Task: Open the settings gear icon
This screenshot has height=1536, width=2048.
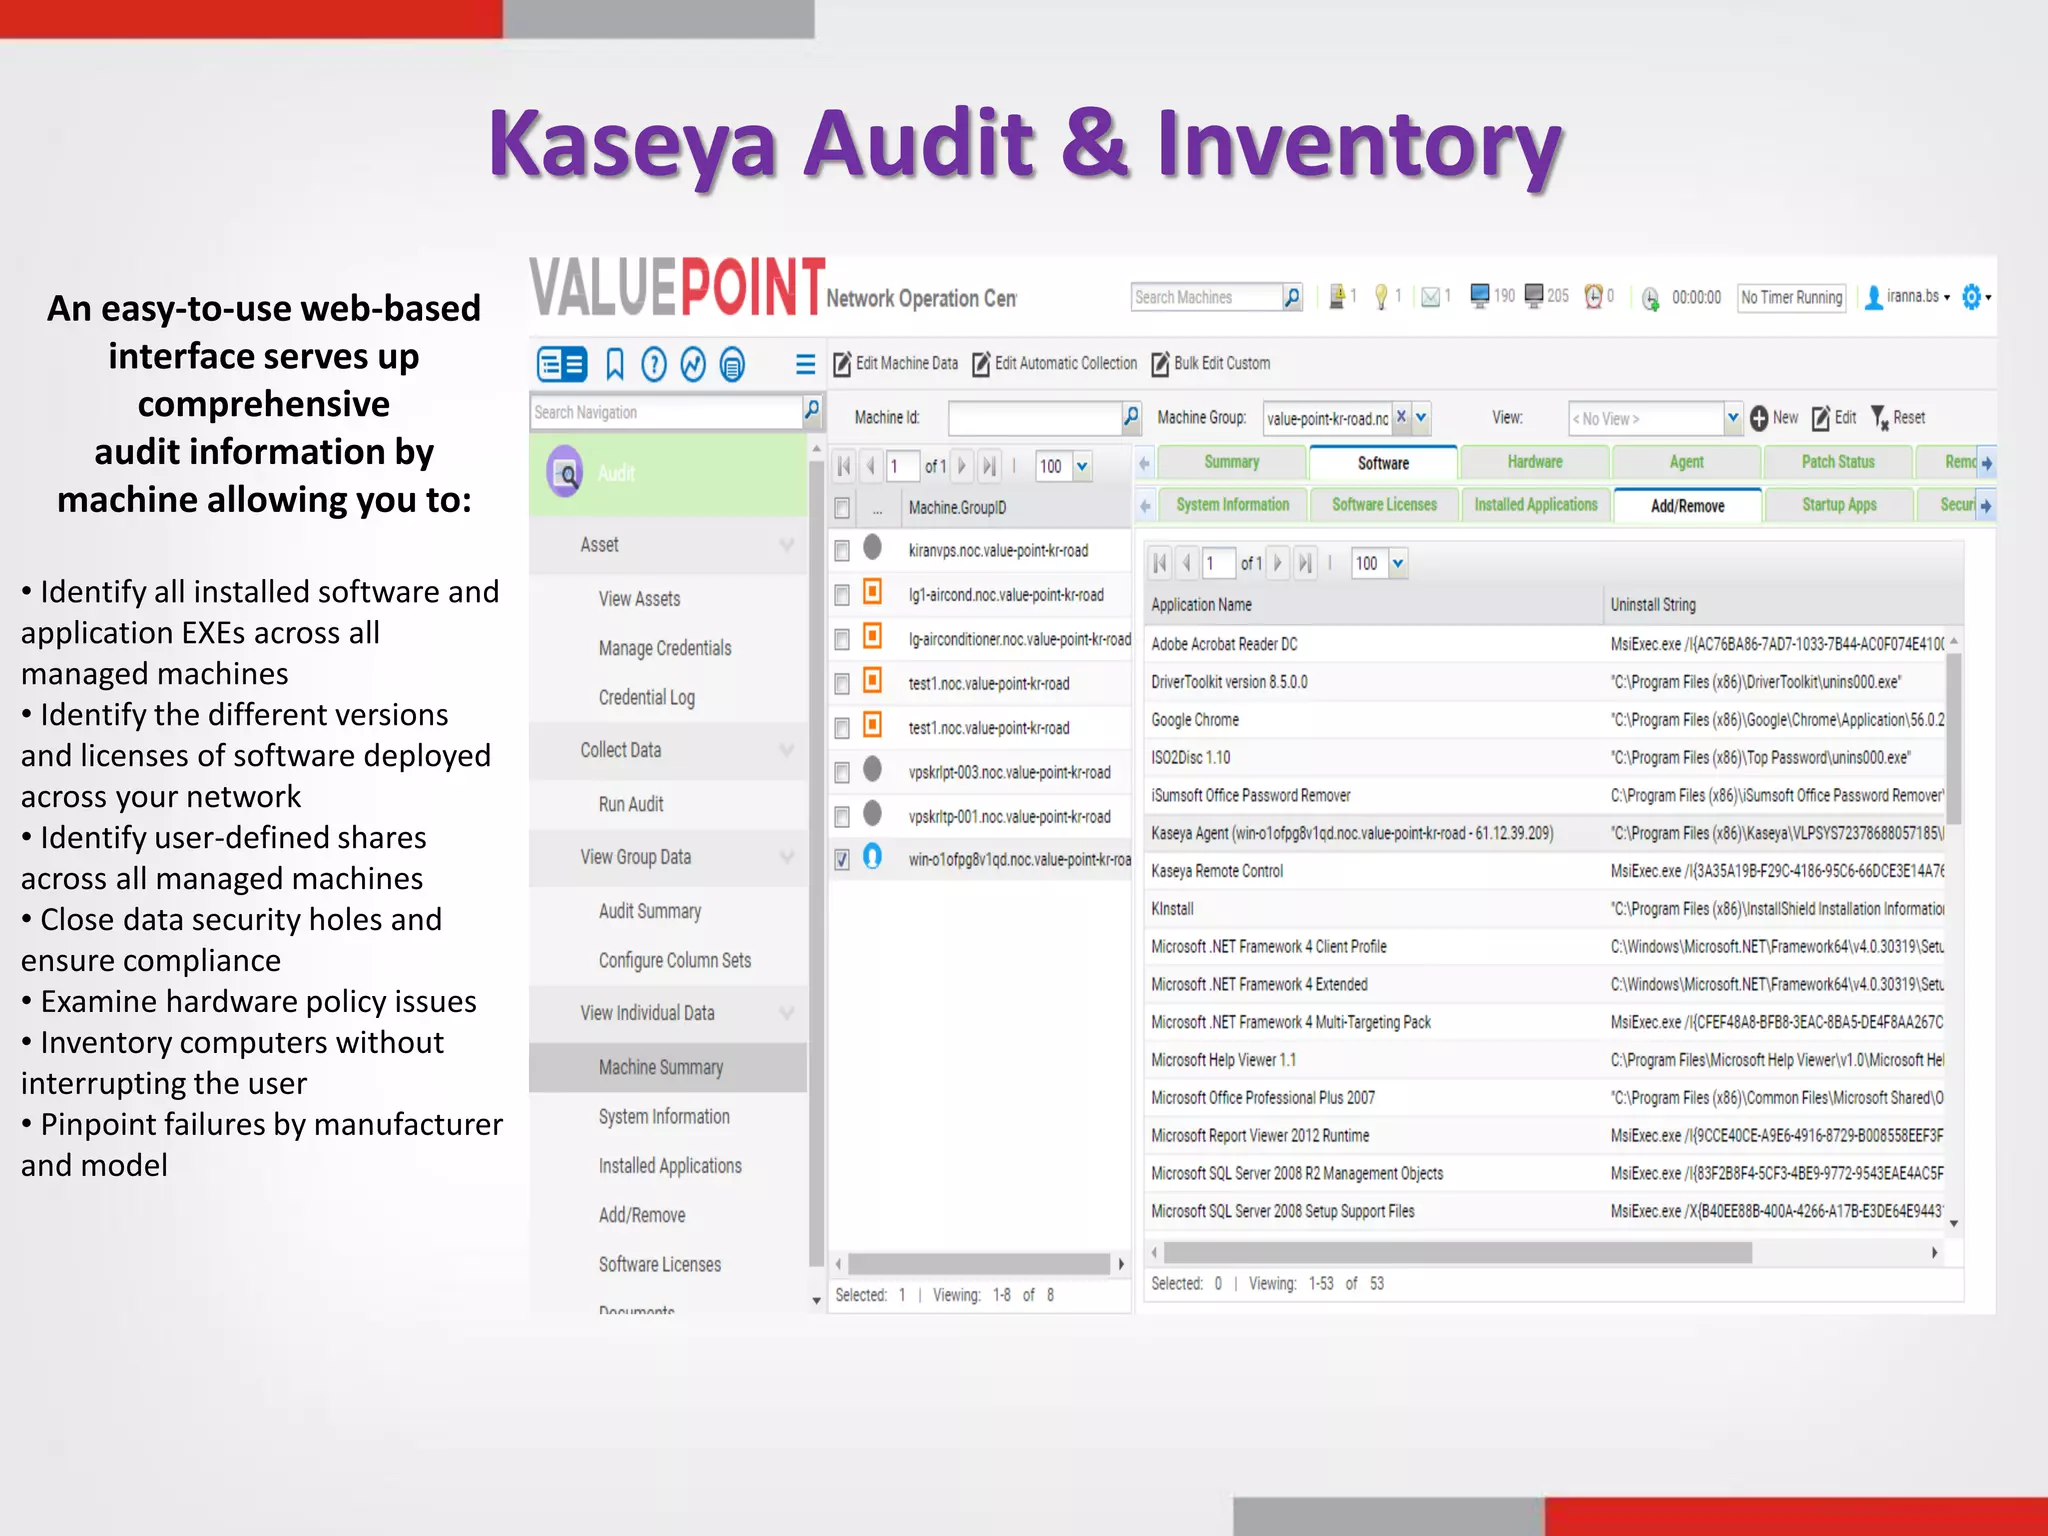Action: coord(1971,297)
